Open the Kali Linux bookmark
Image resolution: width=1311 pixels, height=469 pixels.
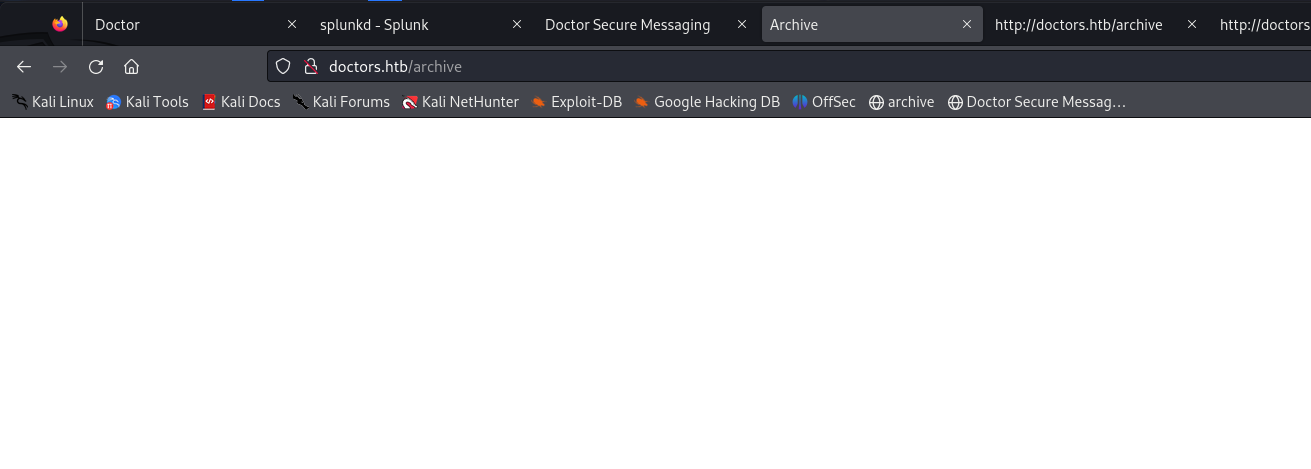pyautogui.click(x=53, y=102)
